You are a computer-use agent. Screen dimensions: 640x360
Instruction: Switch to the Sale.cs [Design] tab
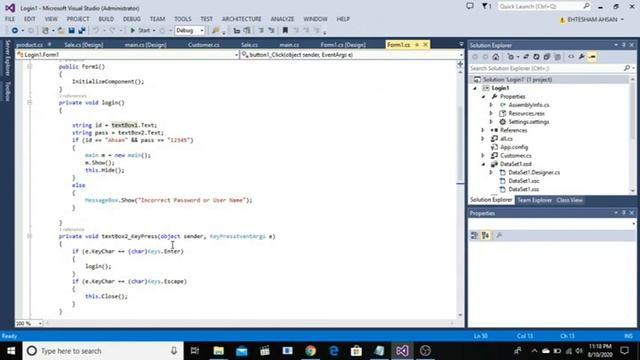pyautogui.click(x=84, y=45)
